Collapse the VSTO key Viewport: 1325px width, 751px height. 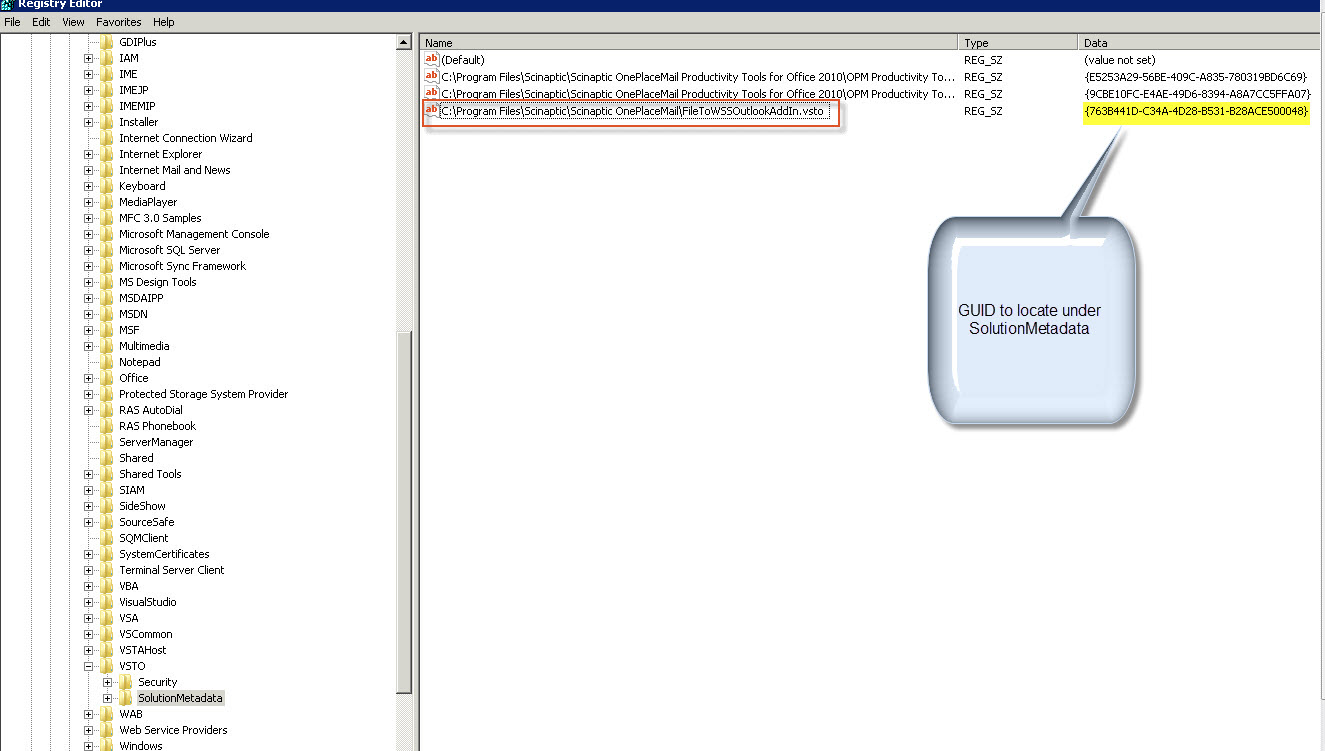tap(88, 666)
